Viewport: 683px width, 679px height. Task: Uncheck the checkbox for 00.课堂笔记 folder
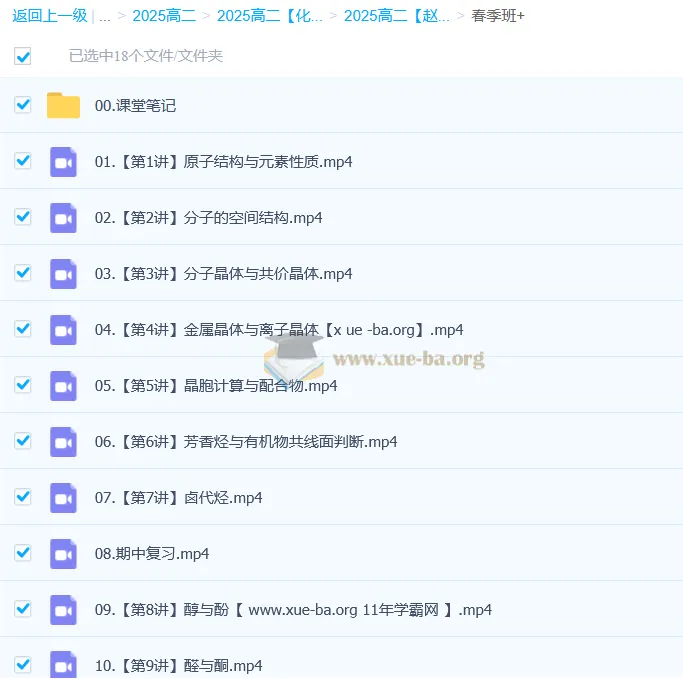23,104
